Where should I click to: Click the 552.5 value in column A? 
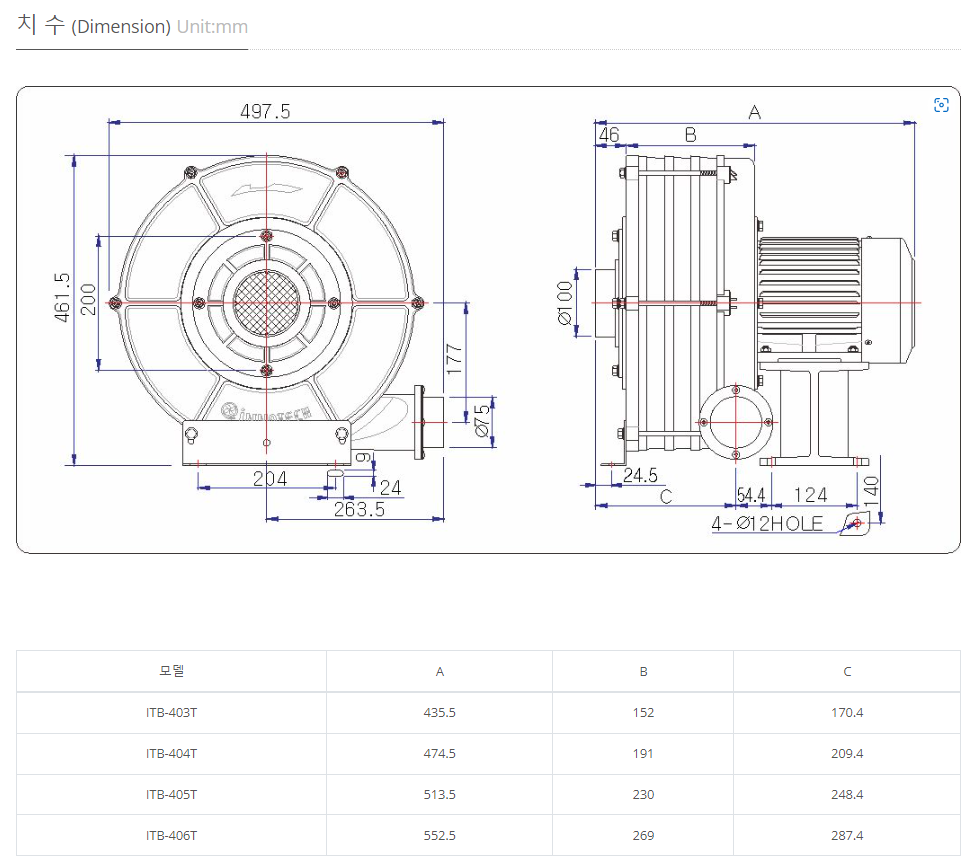tap(439, 836)
